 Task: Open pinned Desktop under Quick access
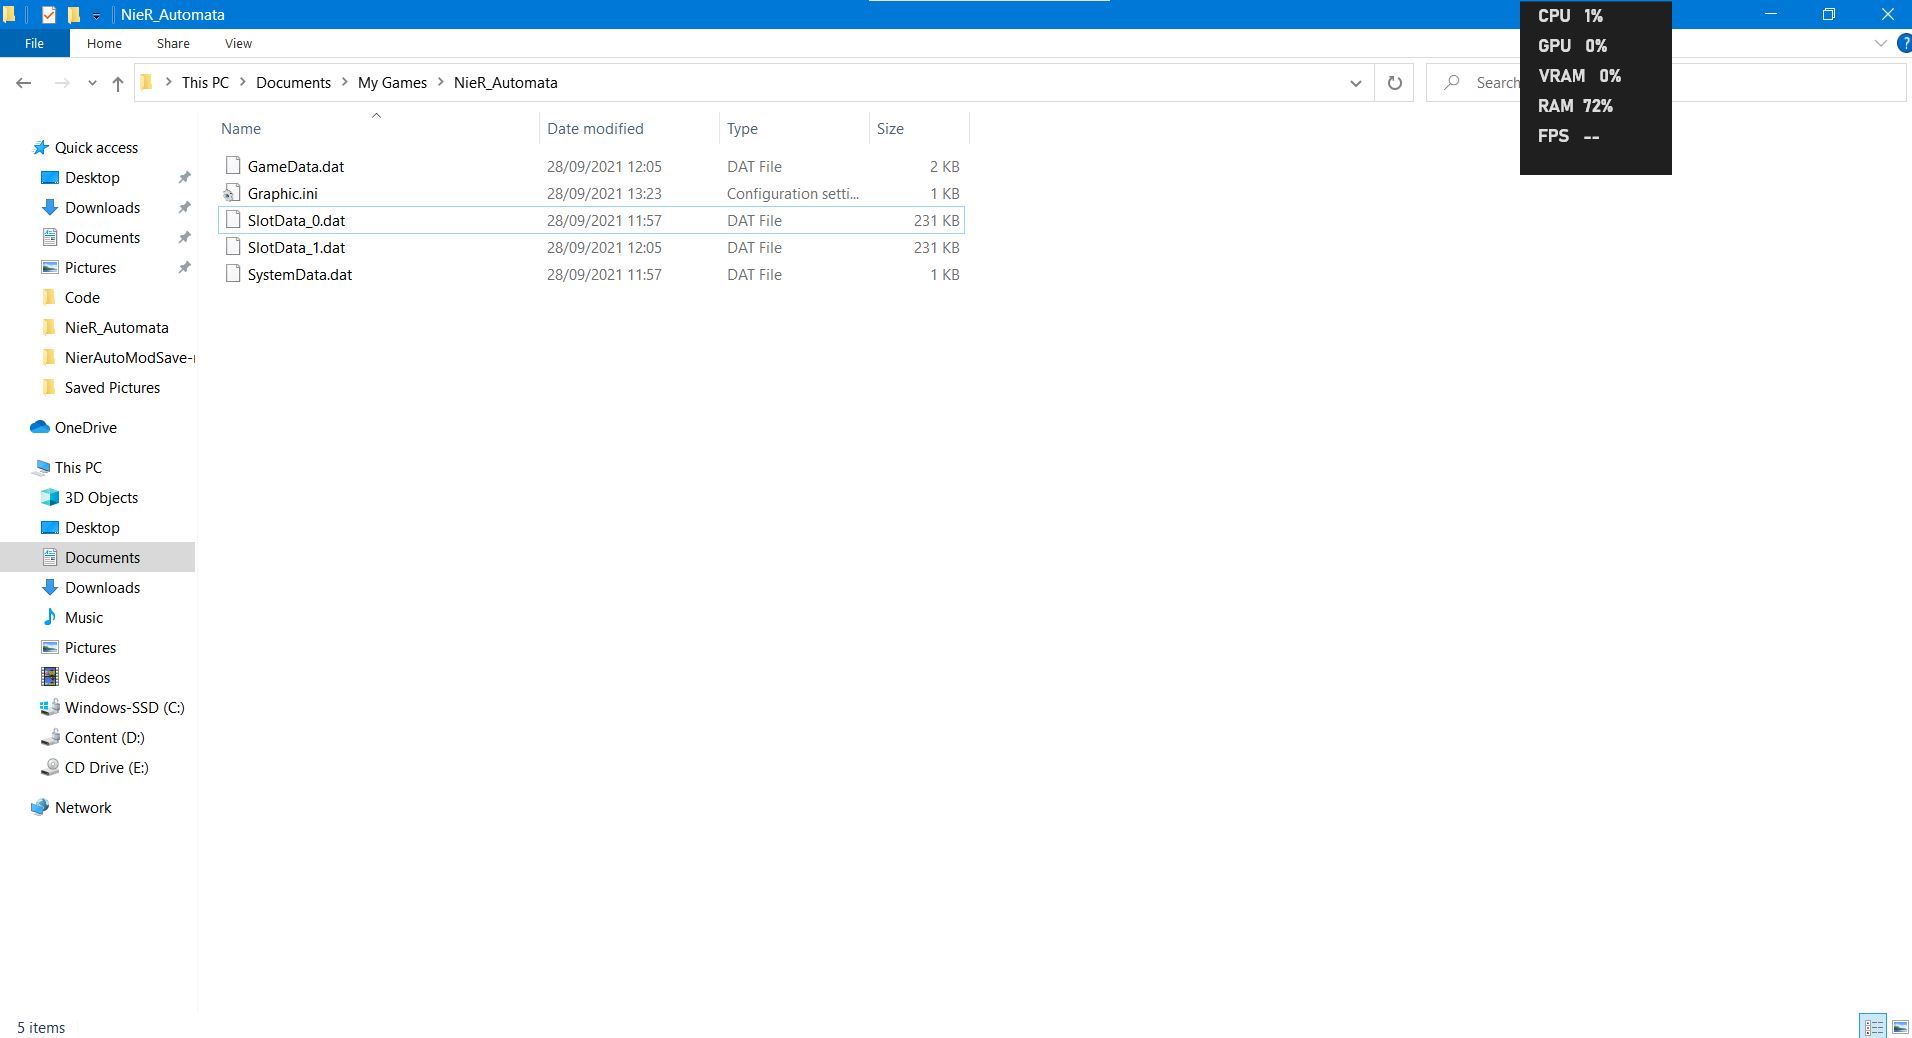point(92,177)
